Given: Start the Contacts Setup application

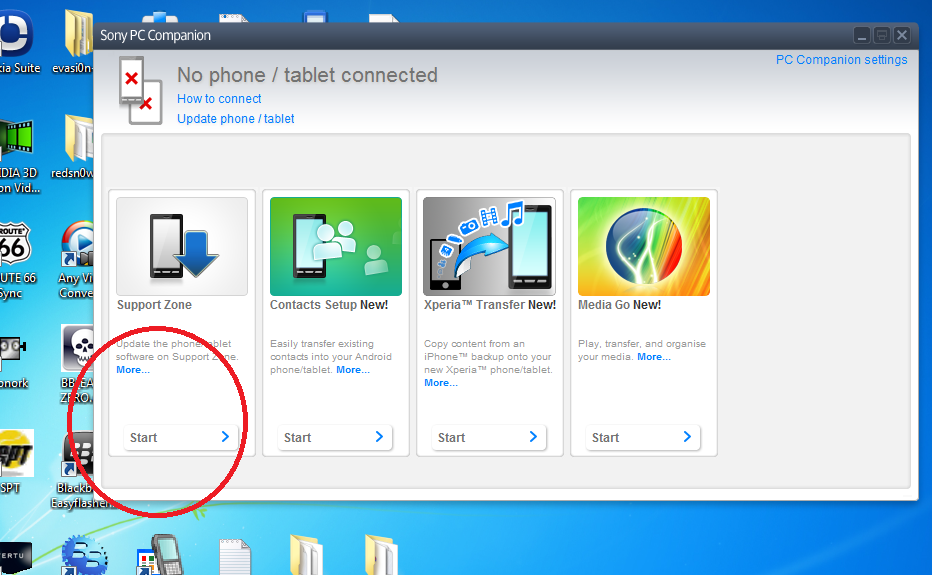Looking at the screenshot, I should [x=335, y=437].
